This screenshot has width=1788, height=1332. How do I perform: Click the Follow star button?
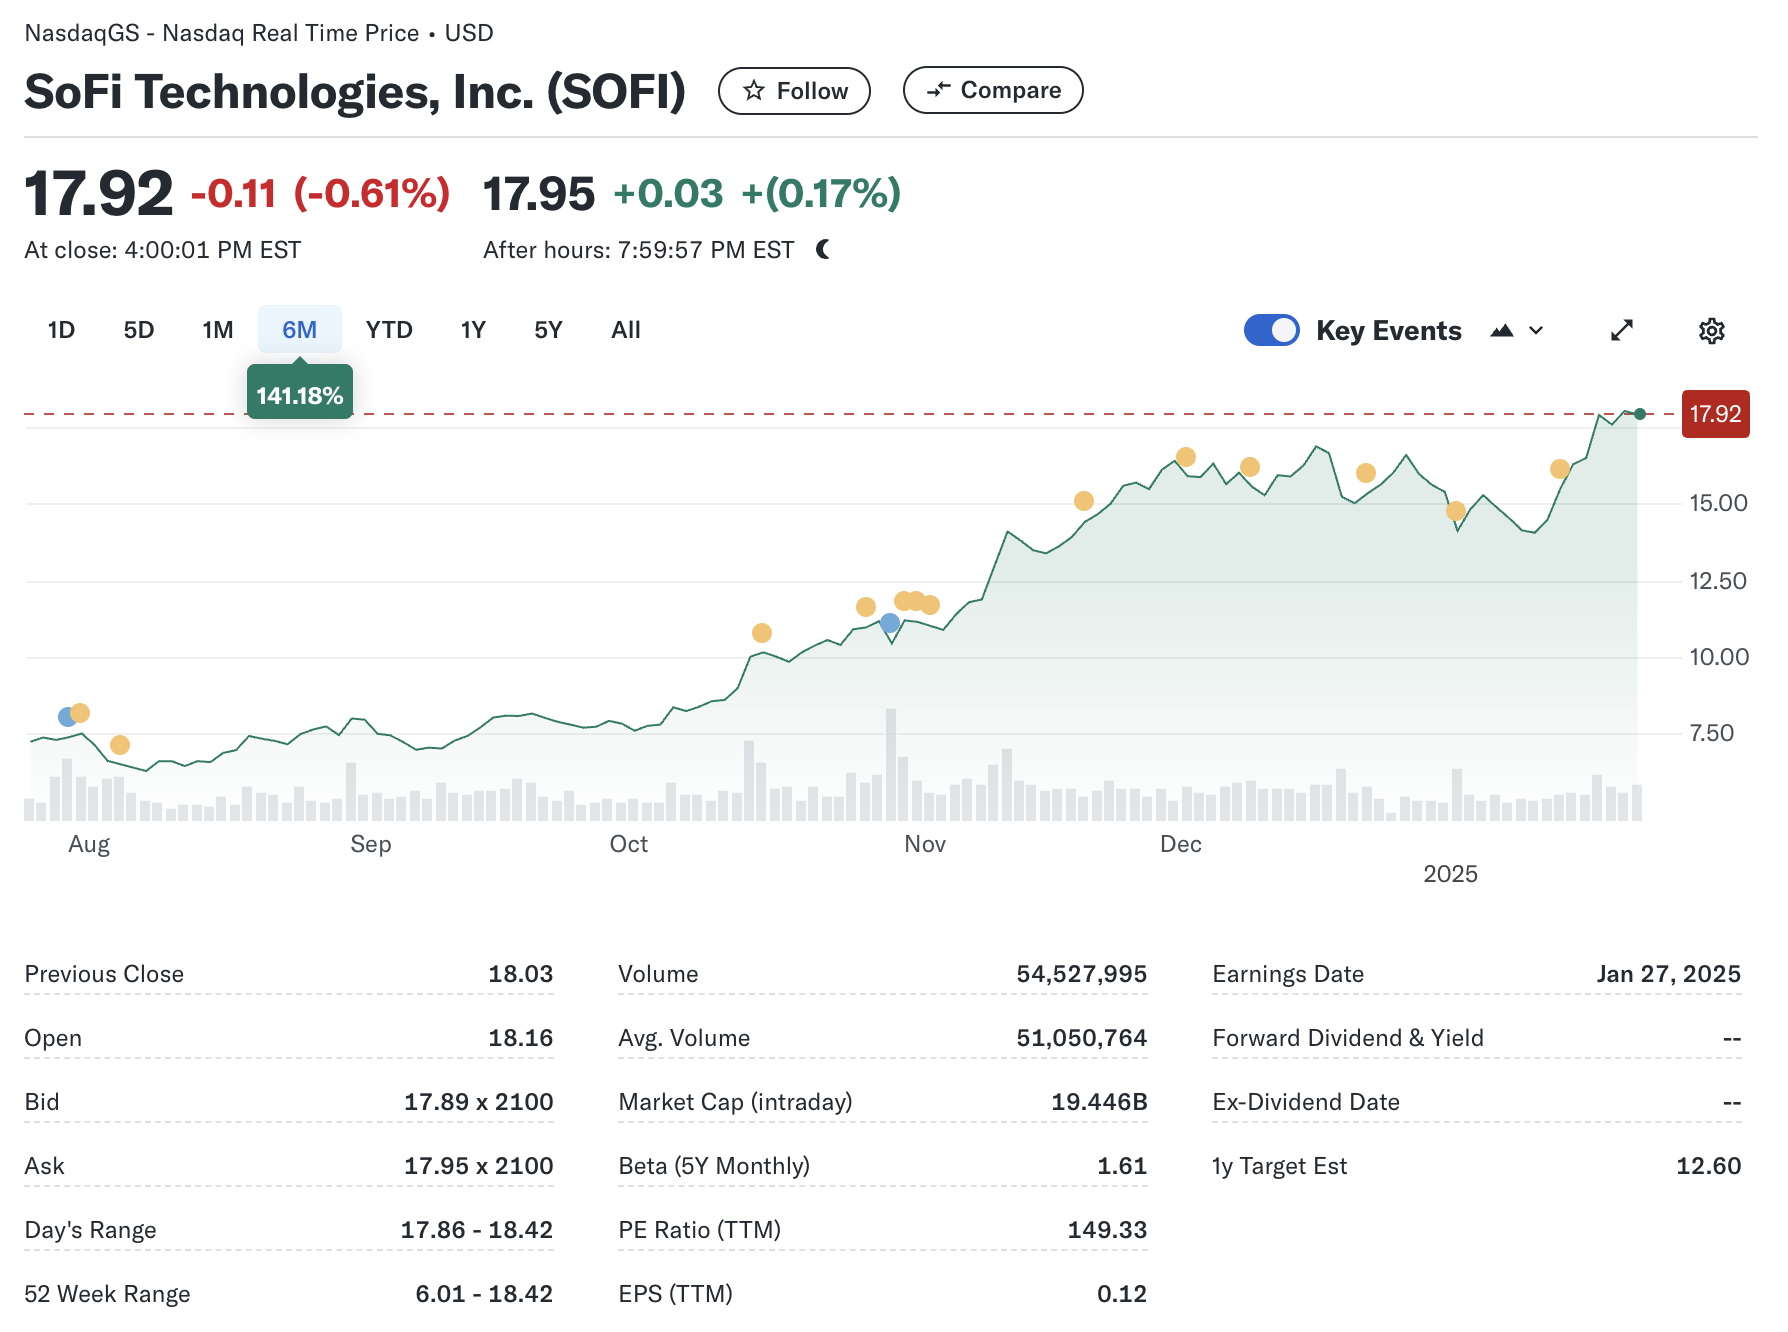click(794, 91)
